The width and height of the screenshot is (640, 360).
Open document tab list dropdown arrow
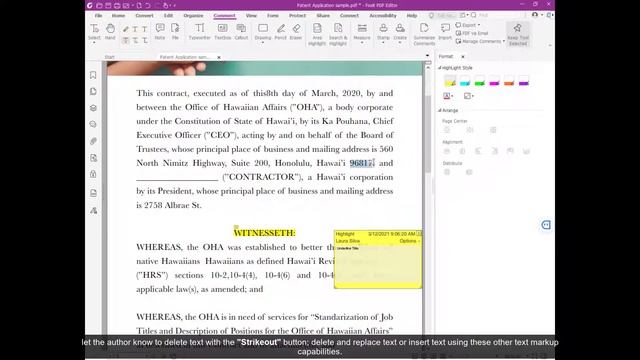coord(427,56)
